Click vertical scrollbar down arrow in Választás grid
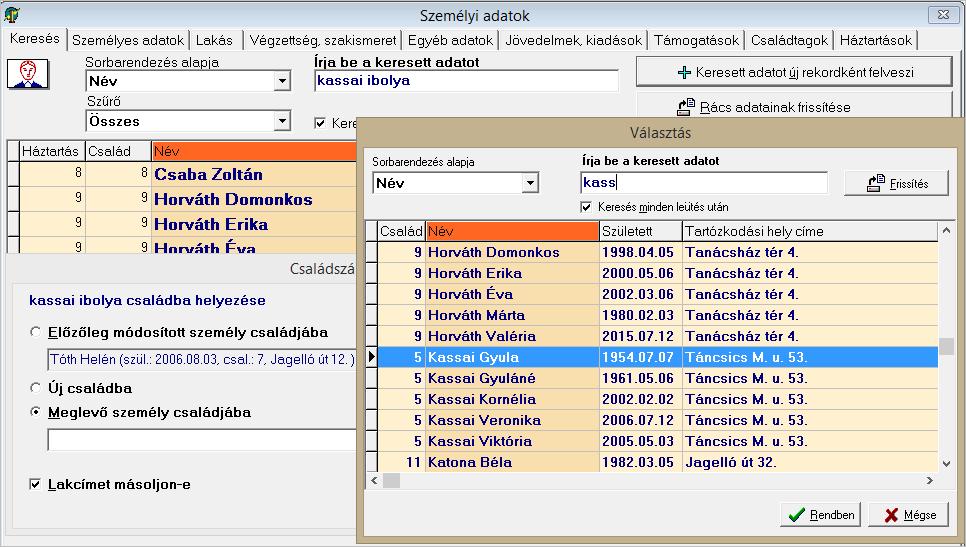This screenshot has width=966, height=547. (x=947, y=464)
